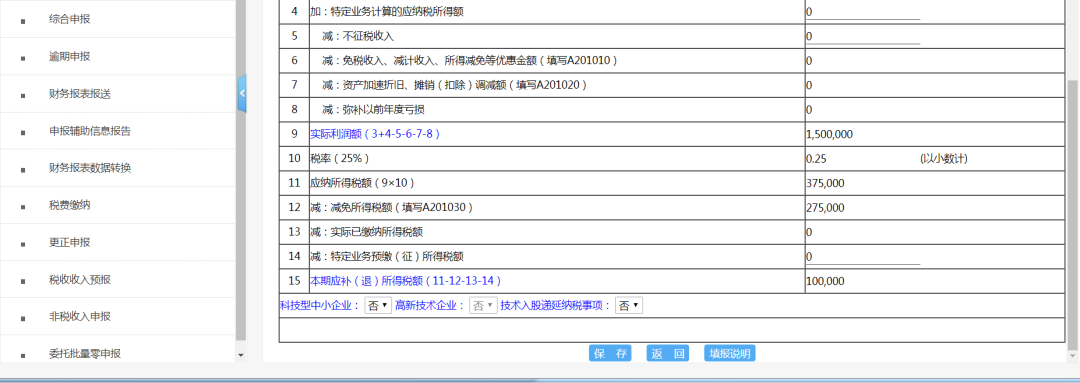Screen dimensions: 1080x383
Task: Click the row 4 特定业务 amount input field
Action: pos(863,12)
